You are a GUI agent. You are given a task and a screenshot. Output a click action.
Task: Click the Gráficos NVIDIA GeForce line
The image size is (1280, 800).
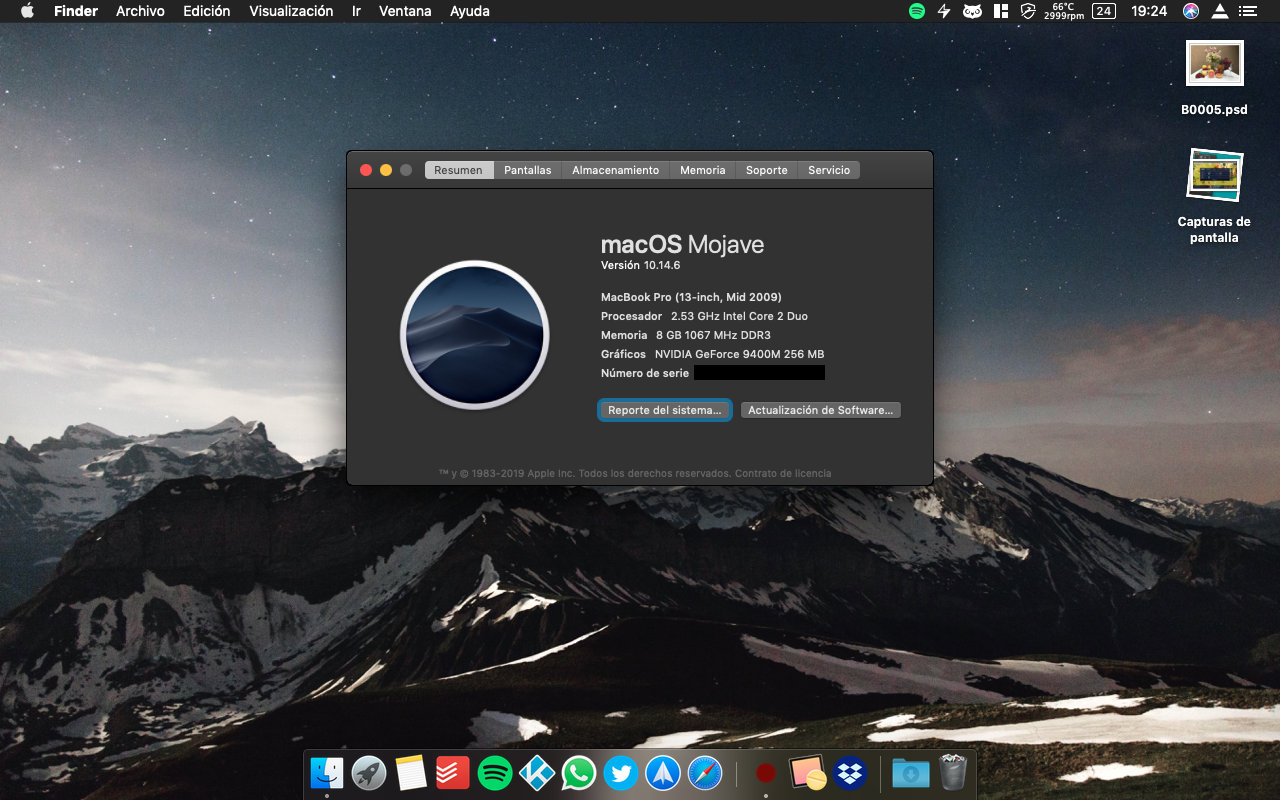712,354
